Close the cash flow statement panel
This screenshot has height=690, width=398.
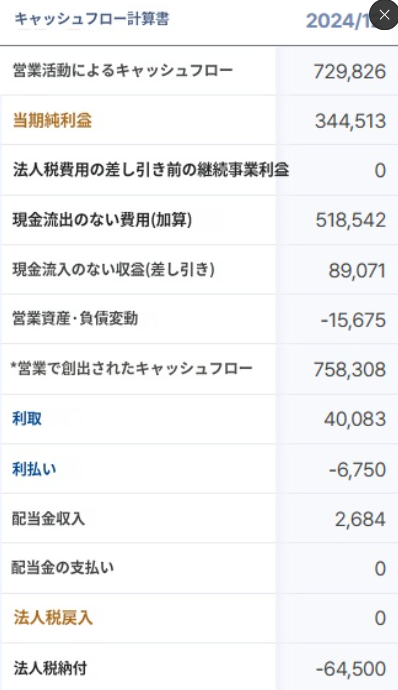point(384,15)
